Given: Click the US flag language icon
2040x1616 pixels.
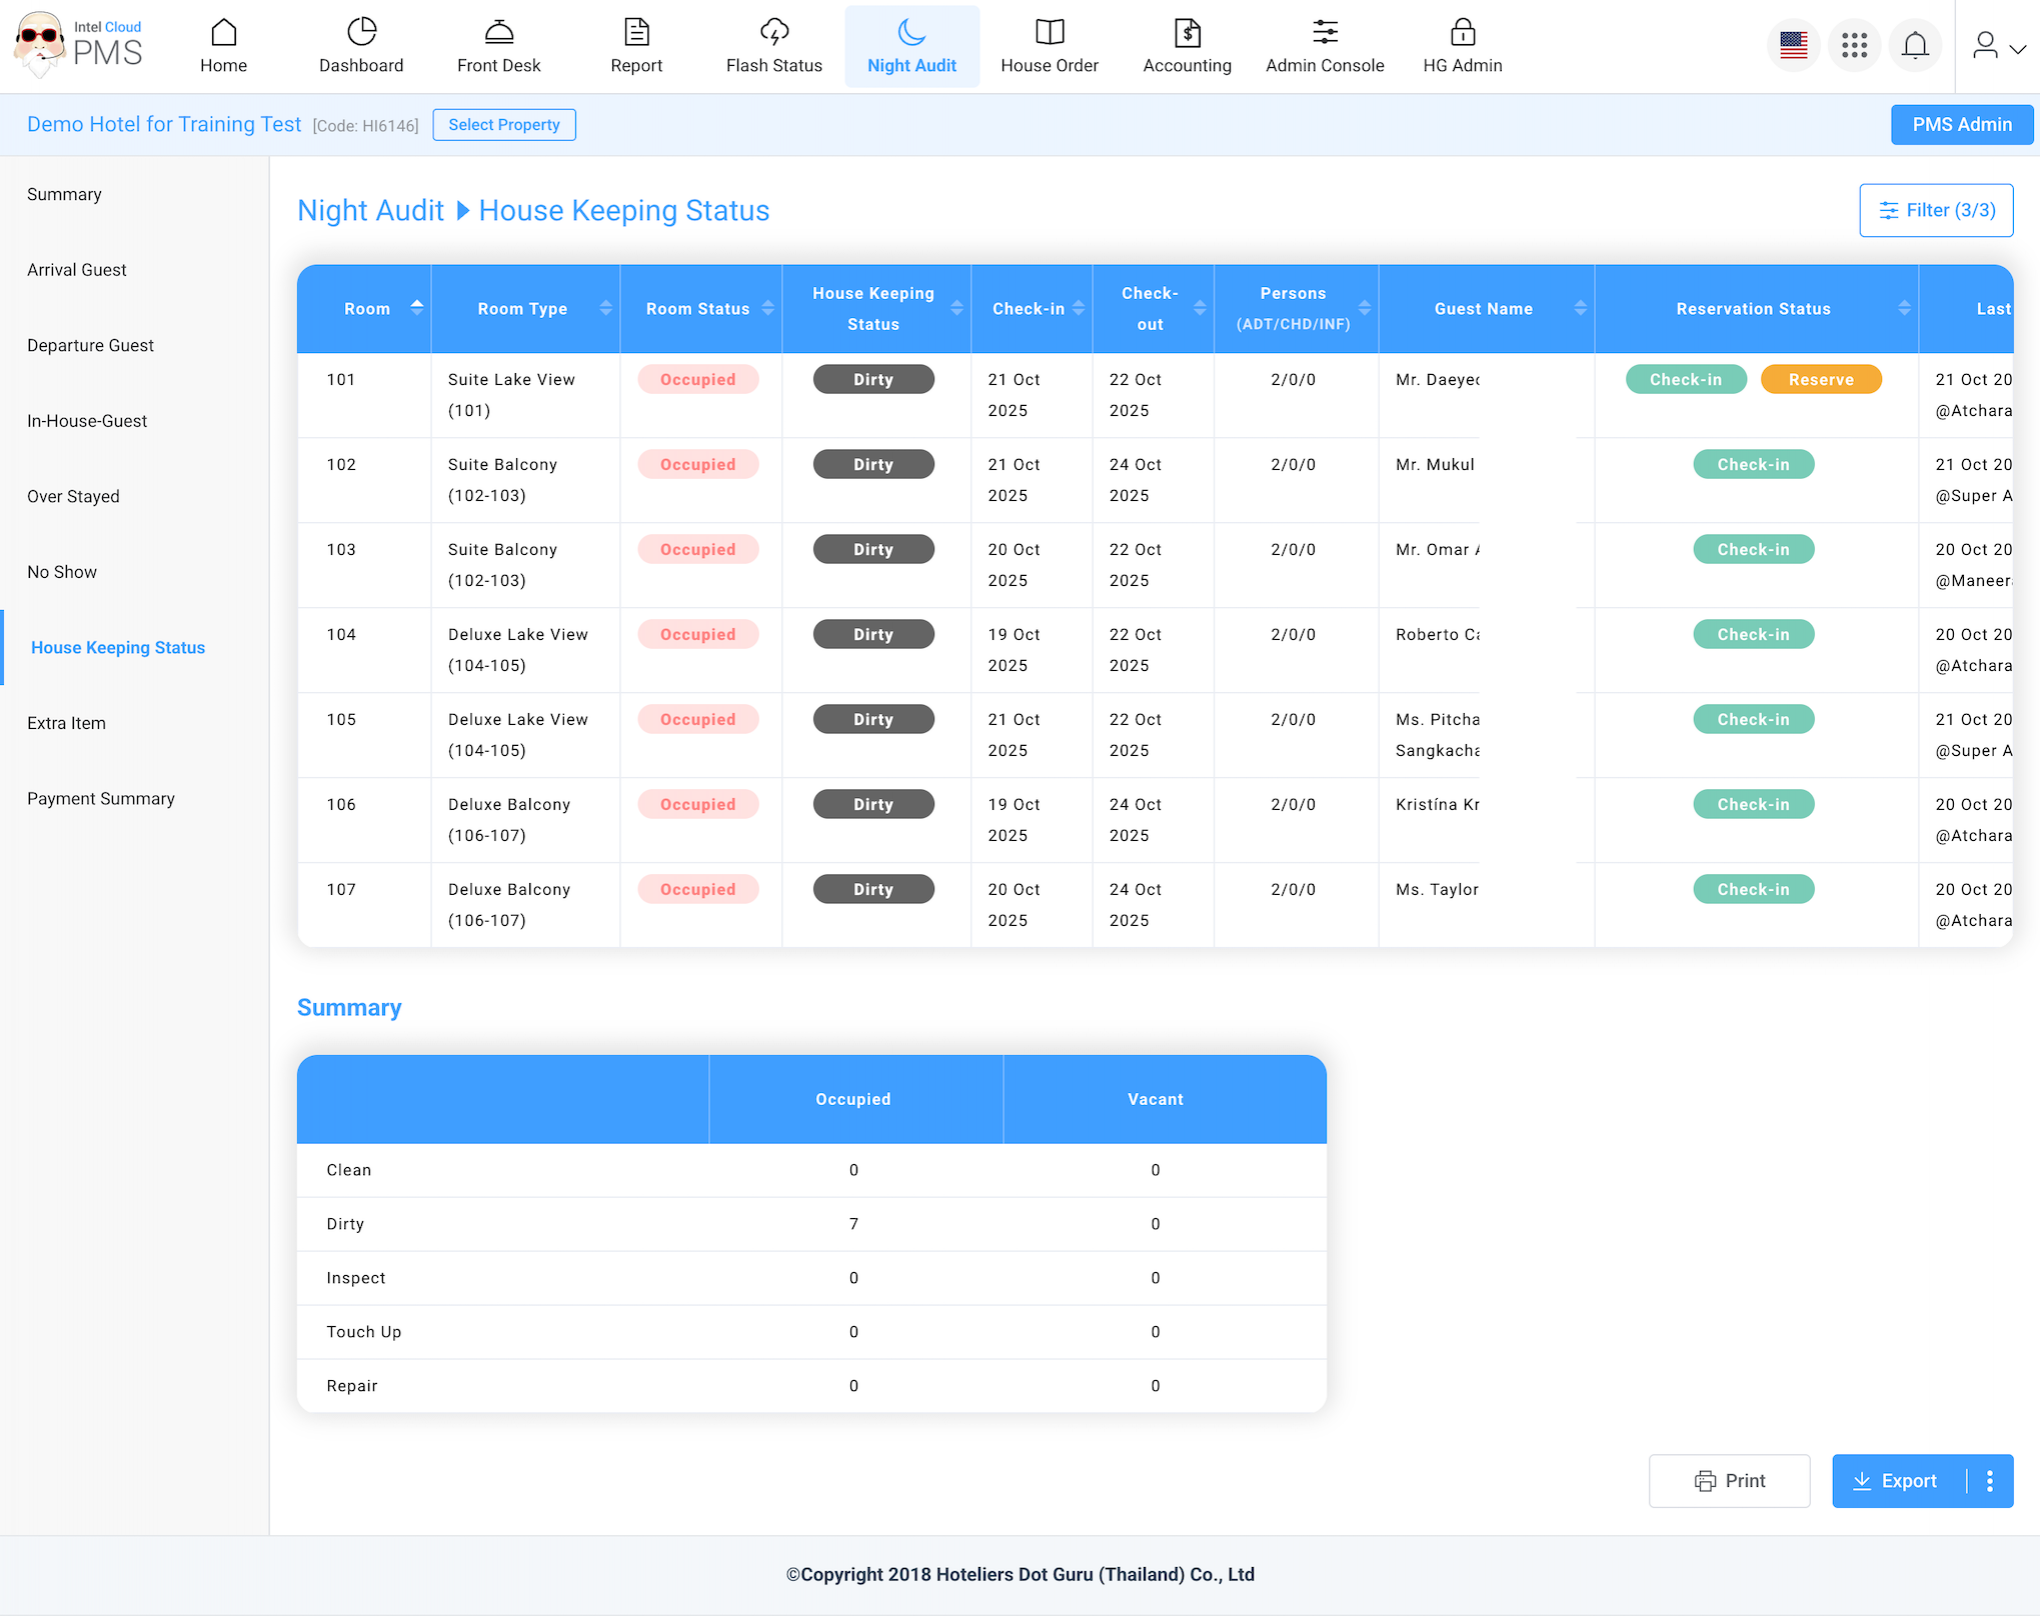Looking at the screenshot, I should point(1793,45).
